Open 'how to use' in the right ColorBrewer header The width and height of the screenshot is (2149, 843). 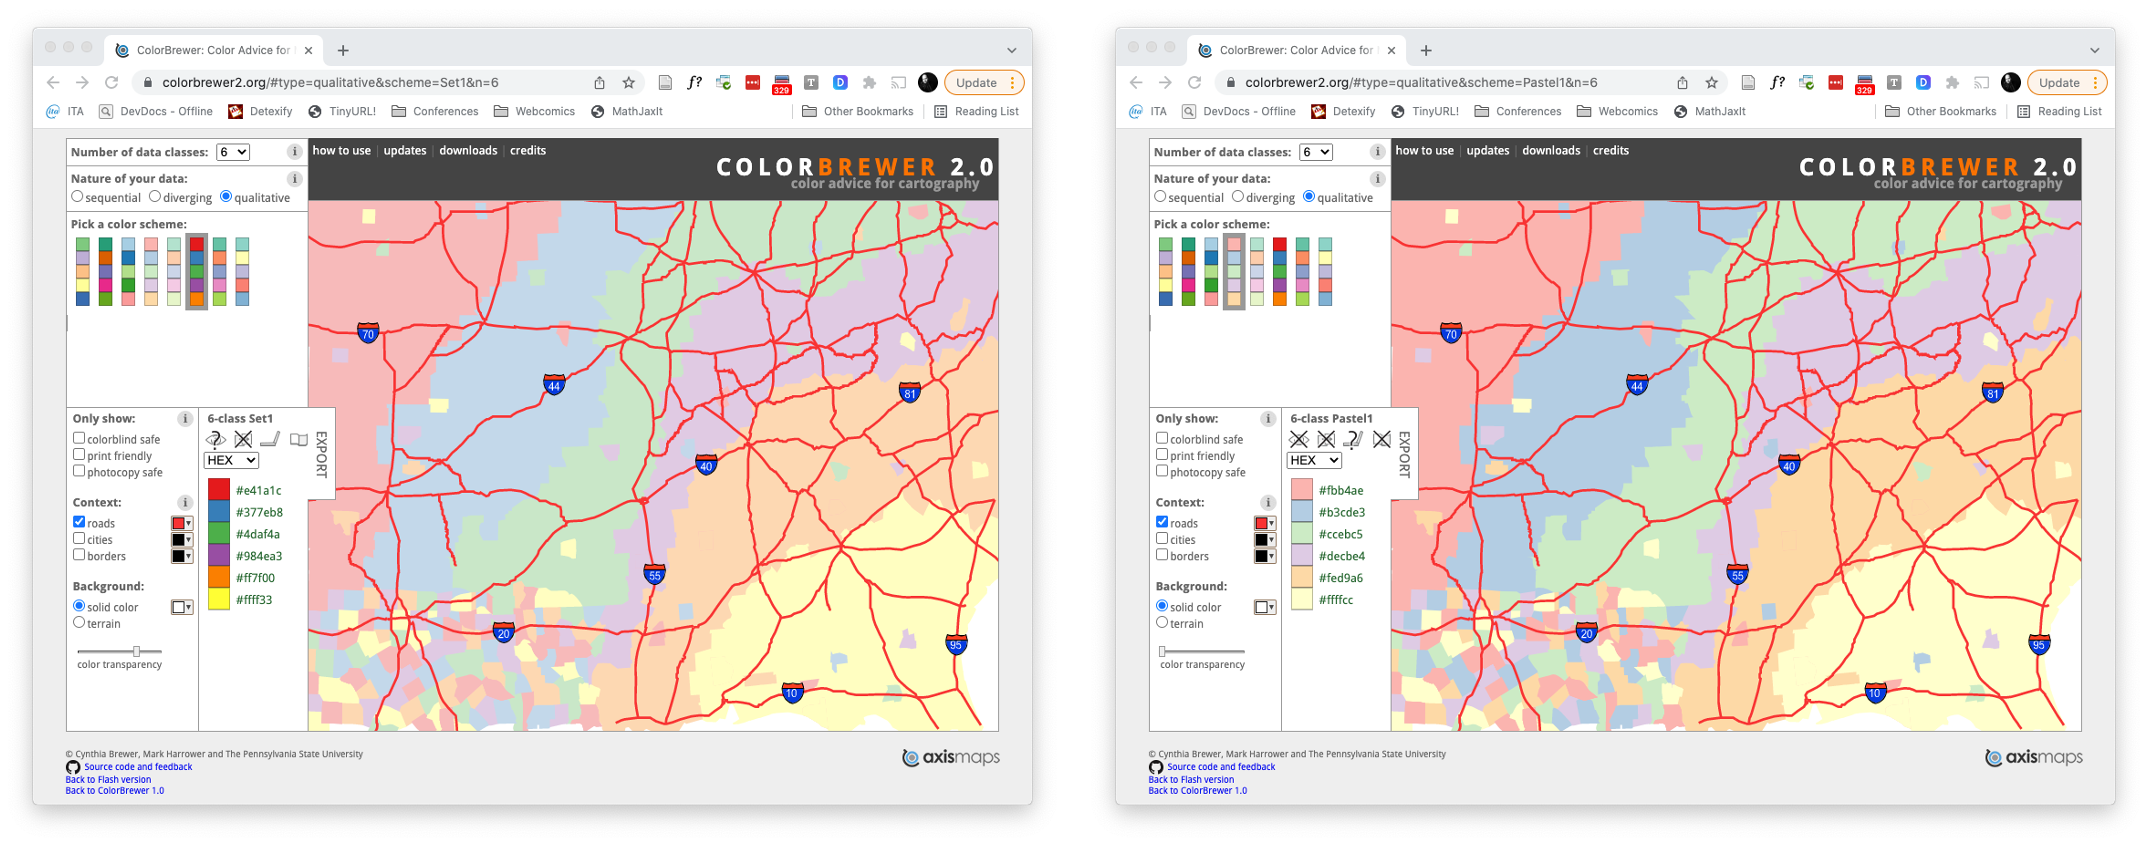pyautogui.click(x=1424, y=151)
